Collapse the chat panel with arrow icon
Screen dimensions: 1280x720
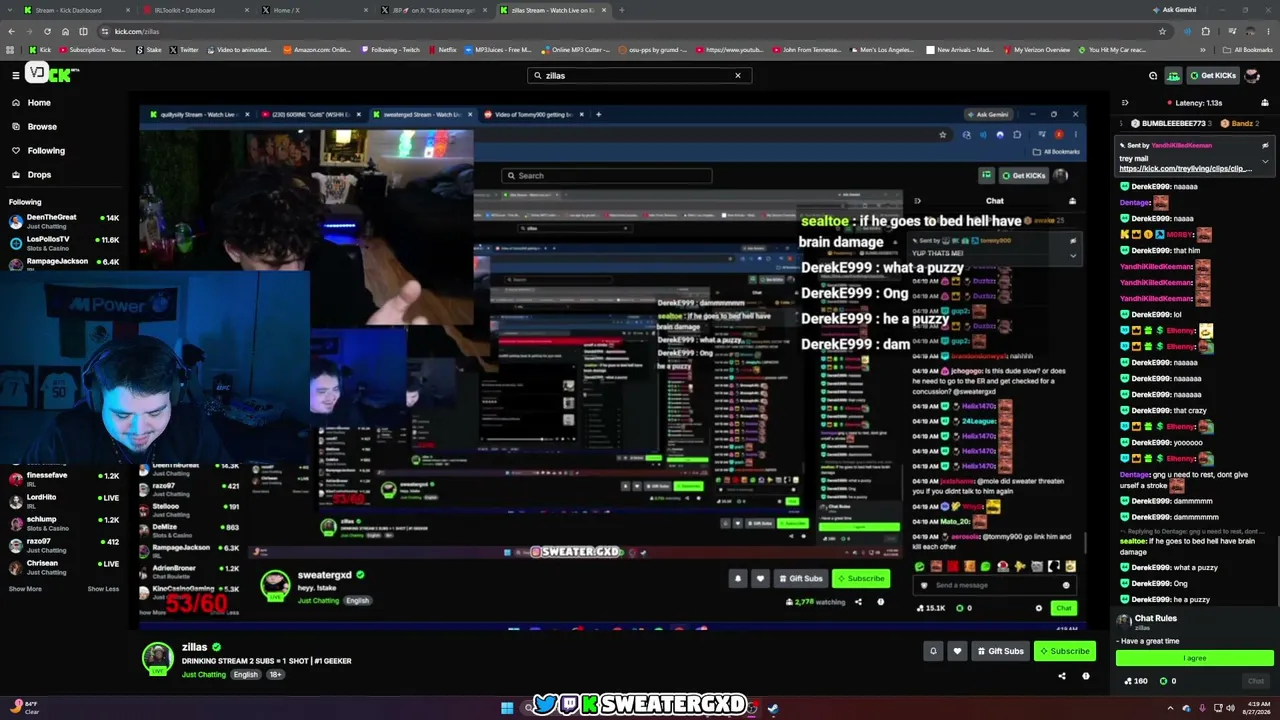tap(1124, 103)
